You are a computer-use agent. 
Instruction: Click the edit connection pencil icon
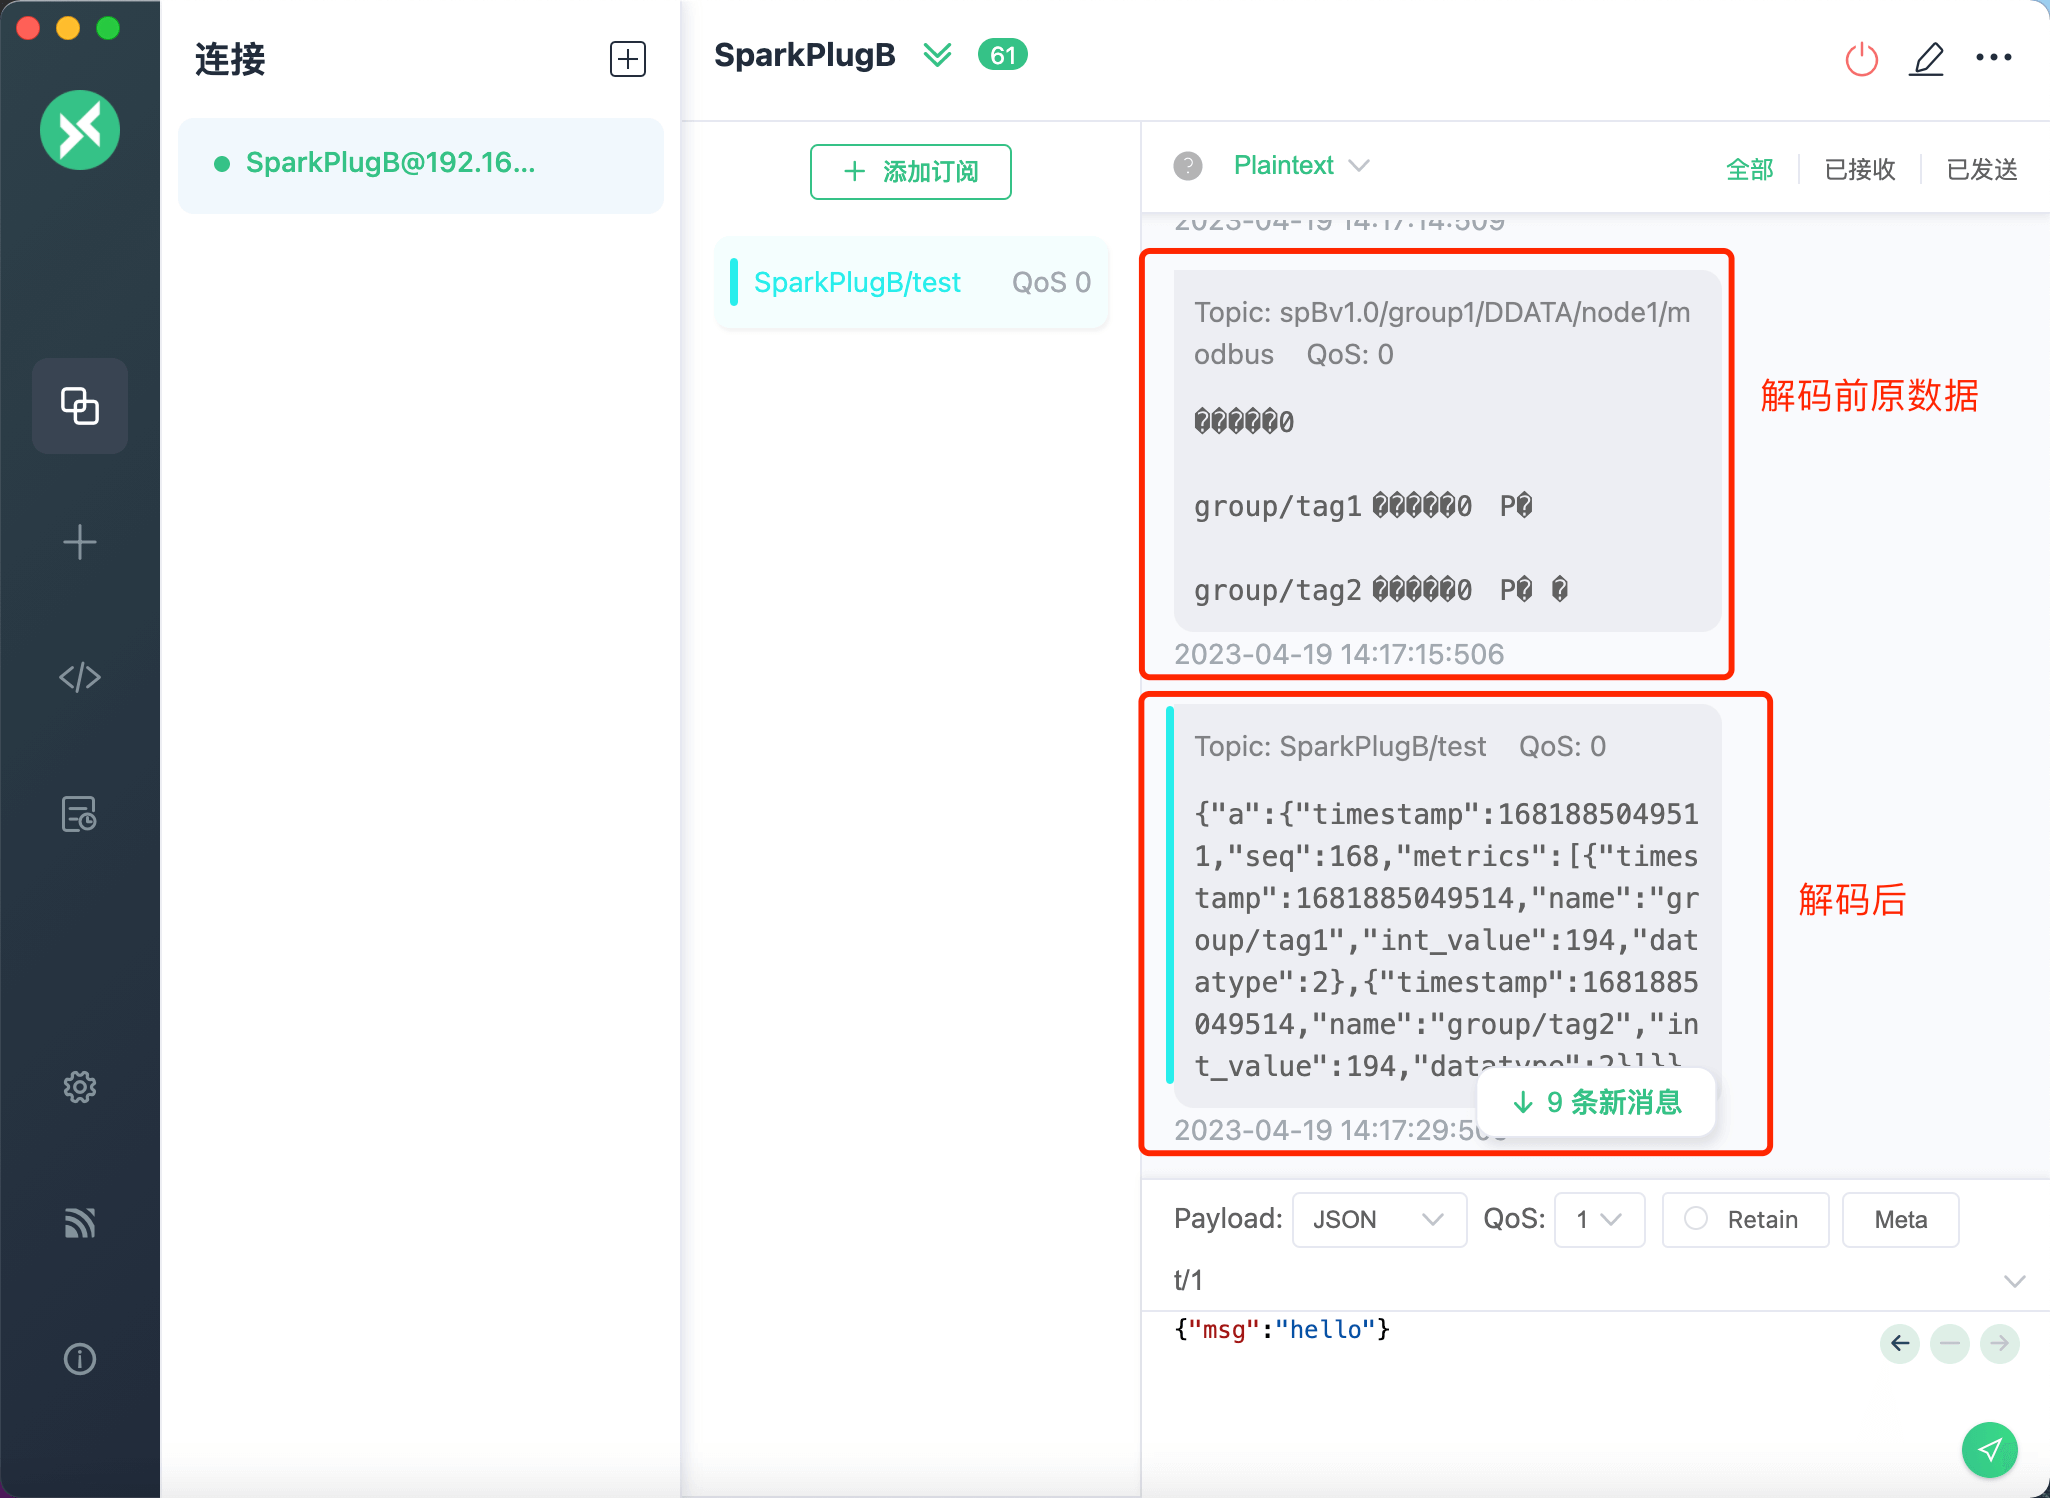tap(1927, 59)
